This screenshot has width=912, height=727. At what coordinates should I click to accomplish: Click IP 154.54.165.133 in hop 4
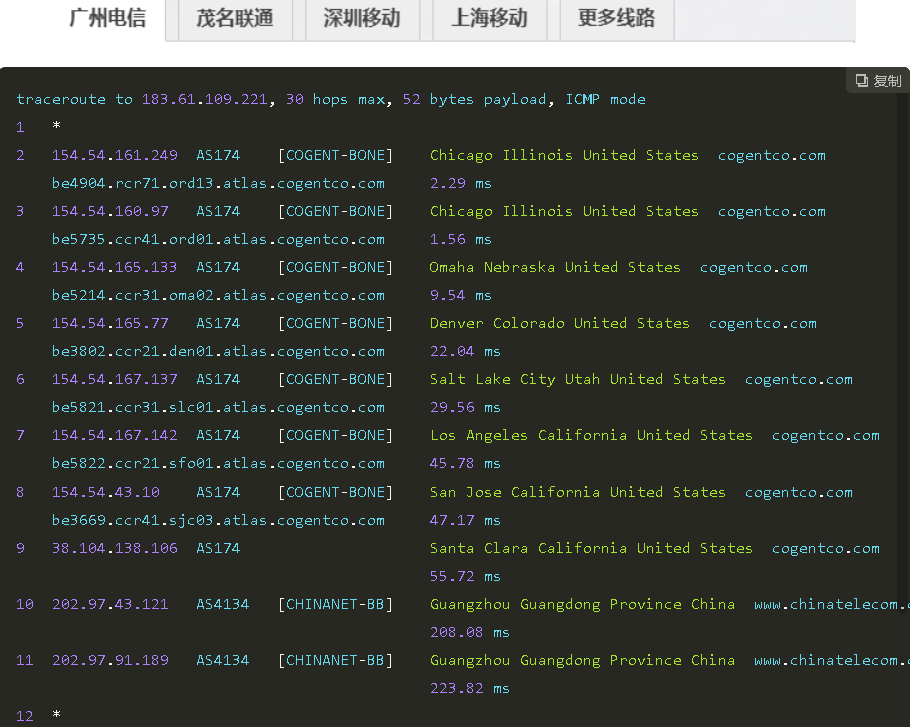115,267
